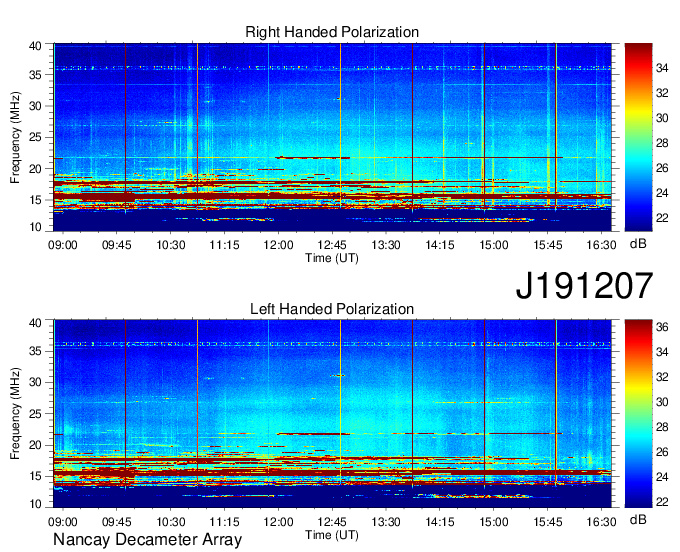Select Time (UT) label under bottom plot
The image size is (680, 552).
[x=332, y=535]
